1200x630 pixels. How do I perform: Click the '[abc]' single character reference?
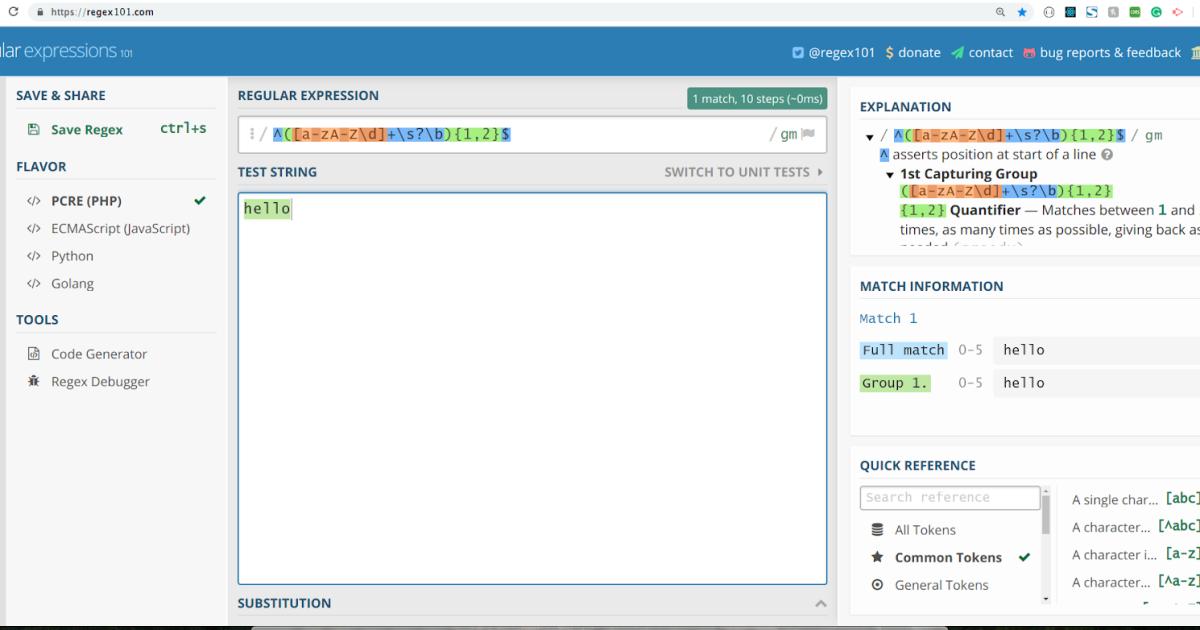pyautogui.click(x=1135, y=499)
